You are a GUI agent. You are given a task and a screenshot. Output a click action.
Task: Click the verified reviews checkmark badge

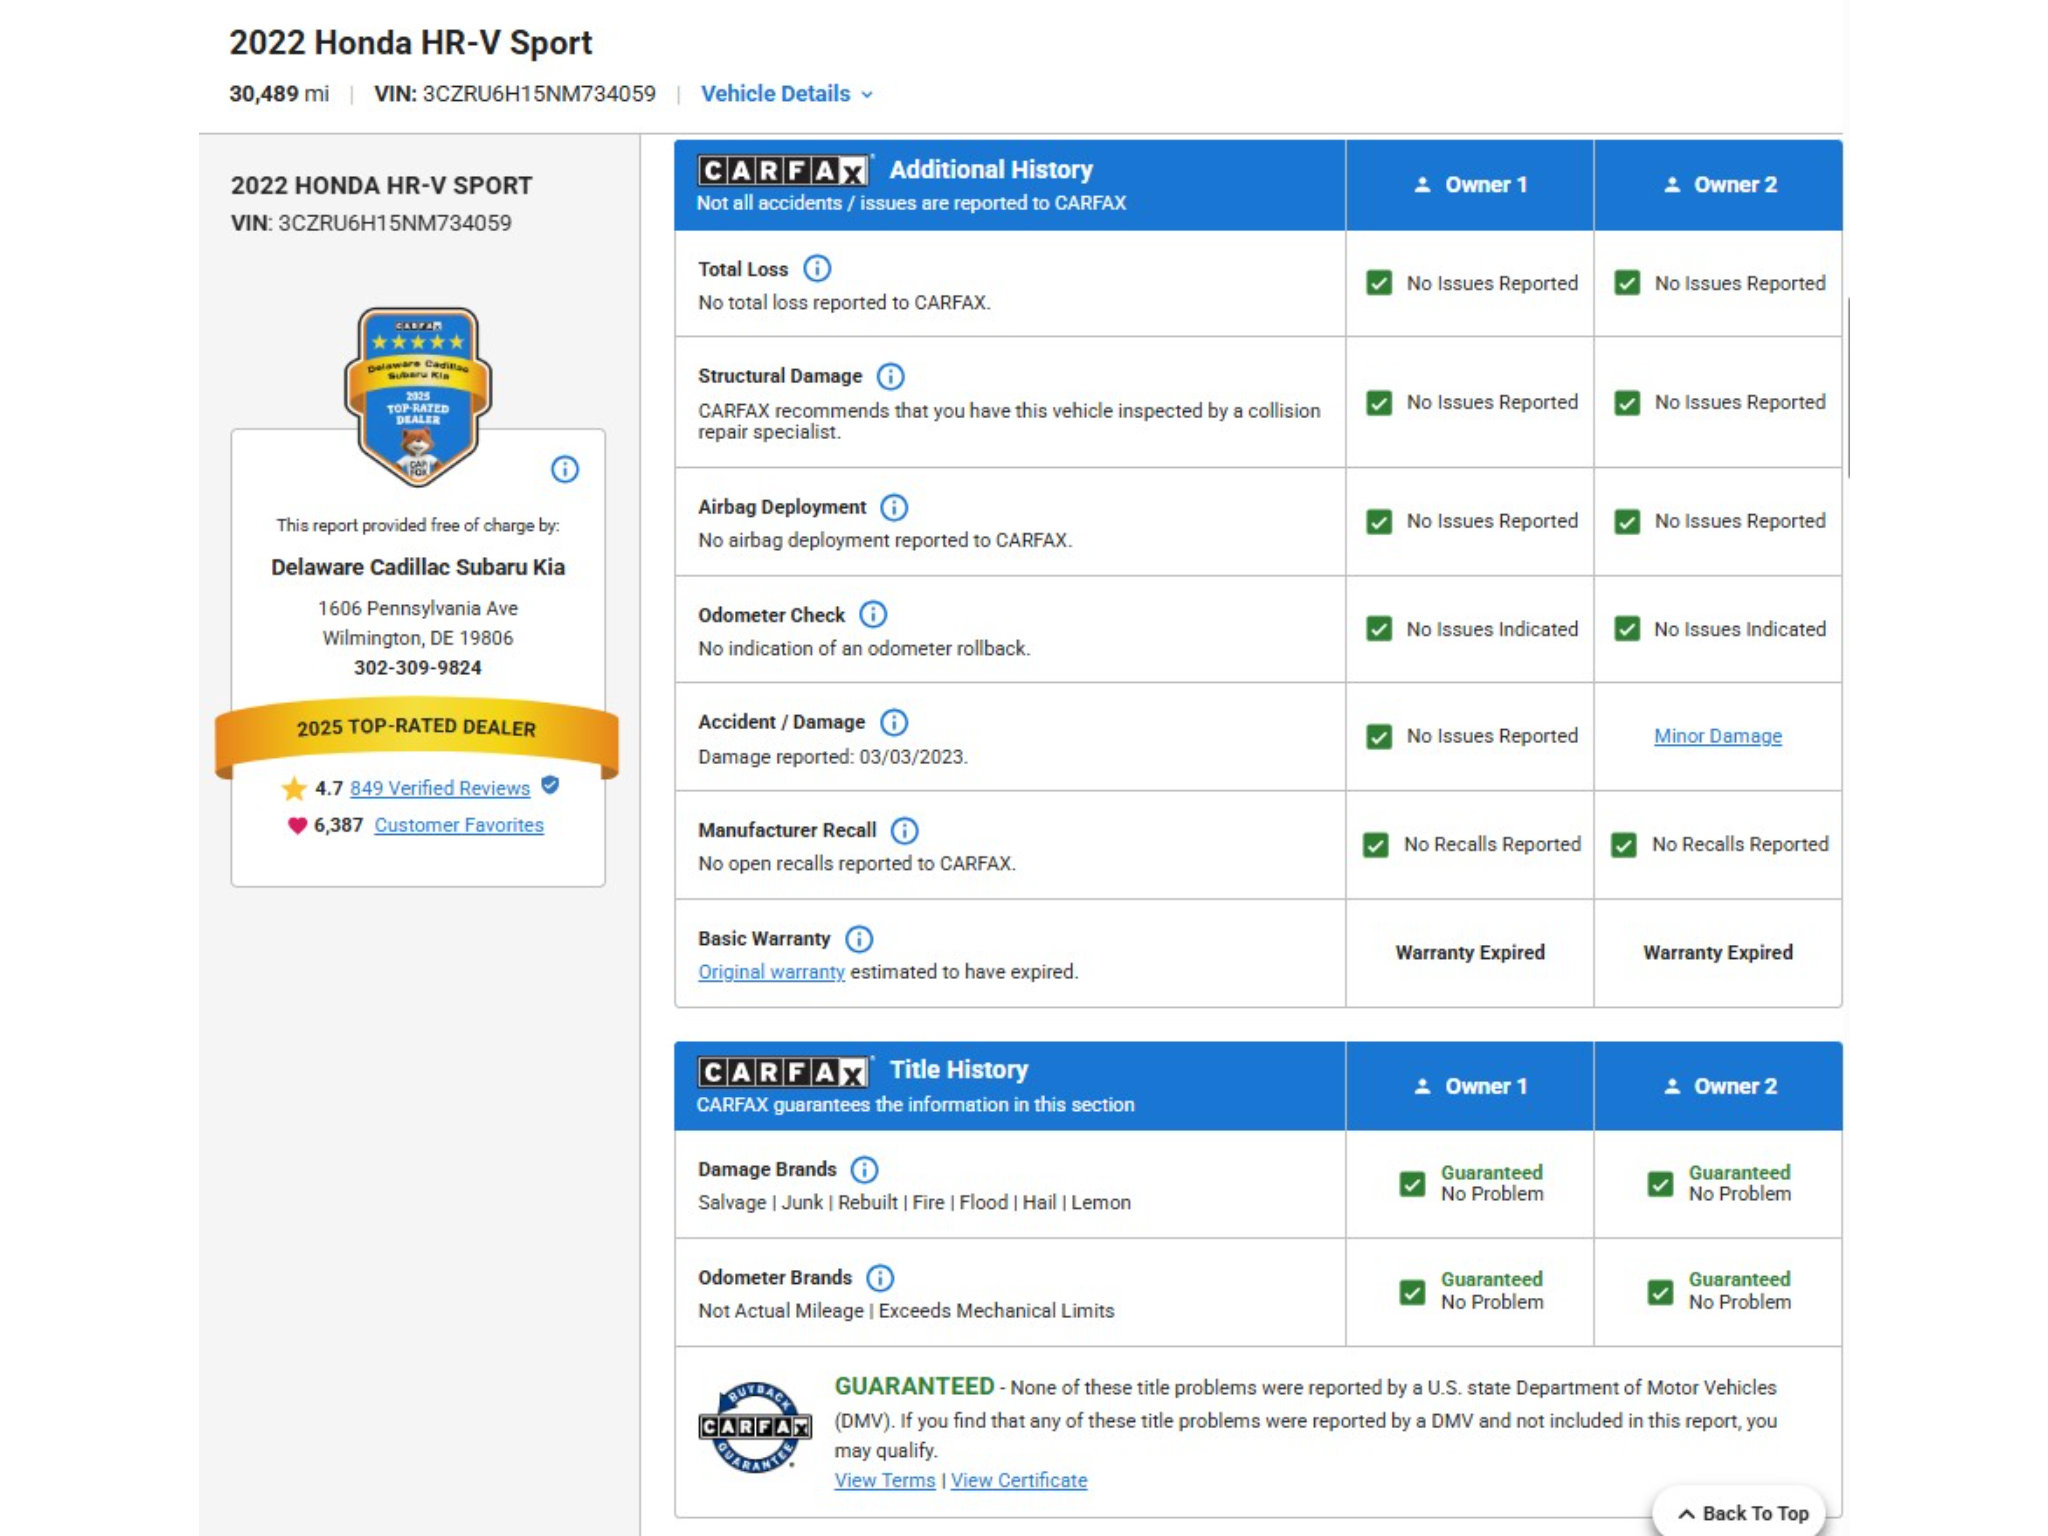click(x=550, y=785)
